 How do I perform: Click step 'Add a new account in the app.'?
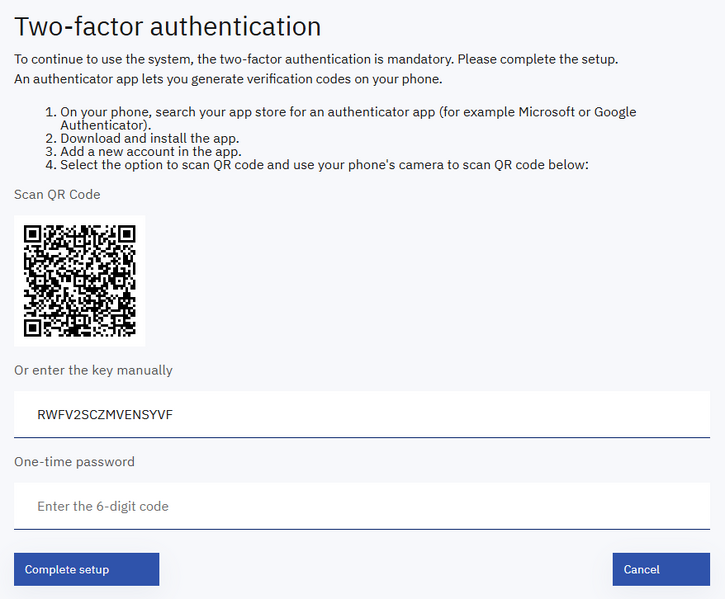(x=151, y=151)
